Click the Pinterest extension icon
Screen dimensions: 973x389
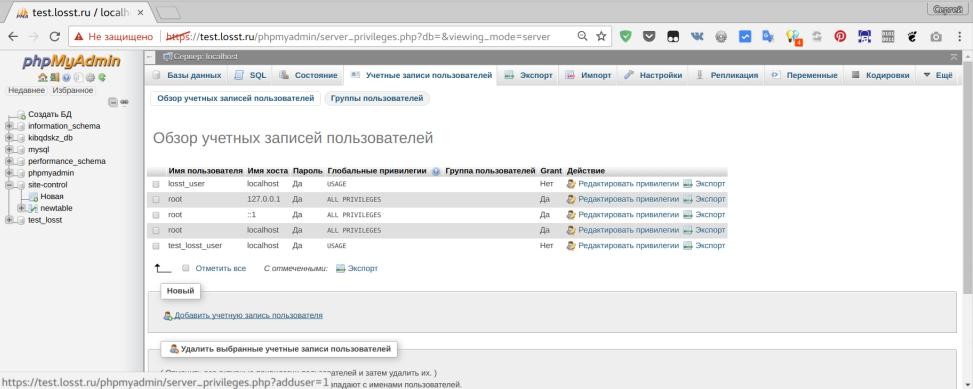click(x=840, y=37)
